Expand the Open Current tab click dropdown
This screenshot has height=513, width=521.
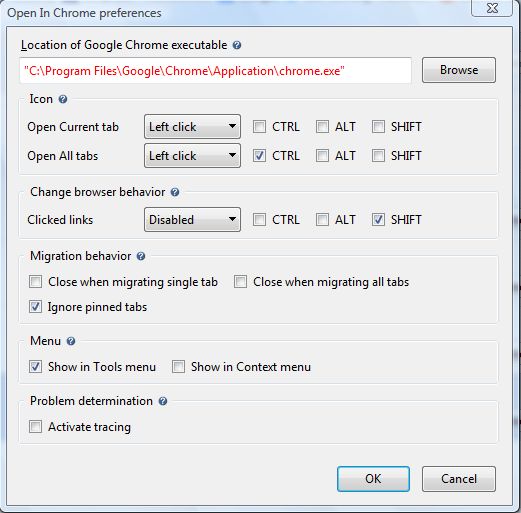coord(192,127)
